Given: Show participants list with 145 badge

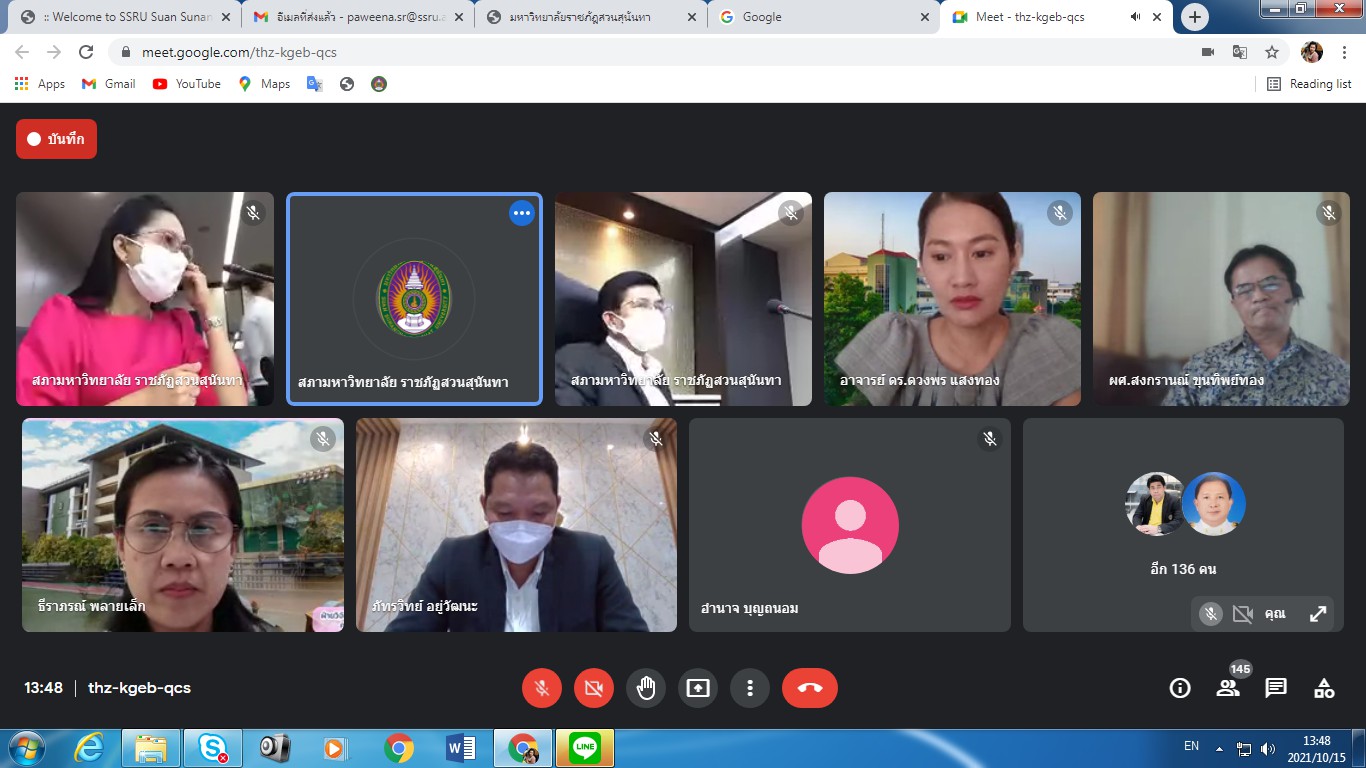Looking at the screenshot, I should coord(1228,688).
